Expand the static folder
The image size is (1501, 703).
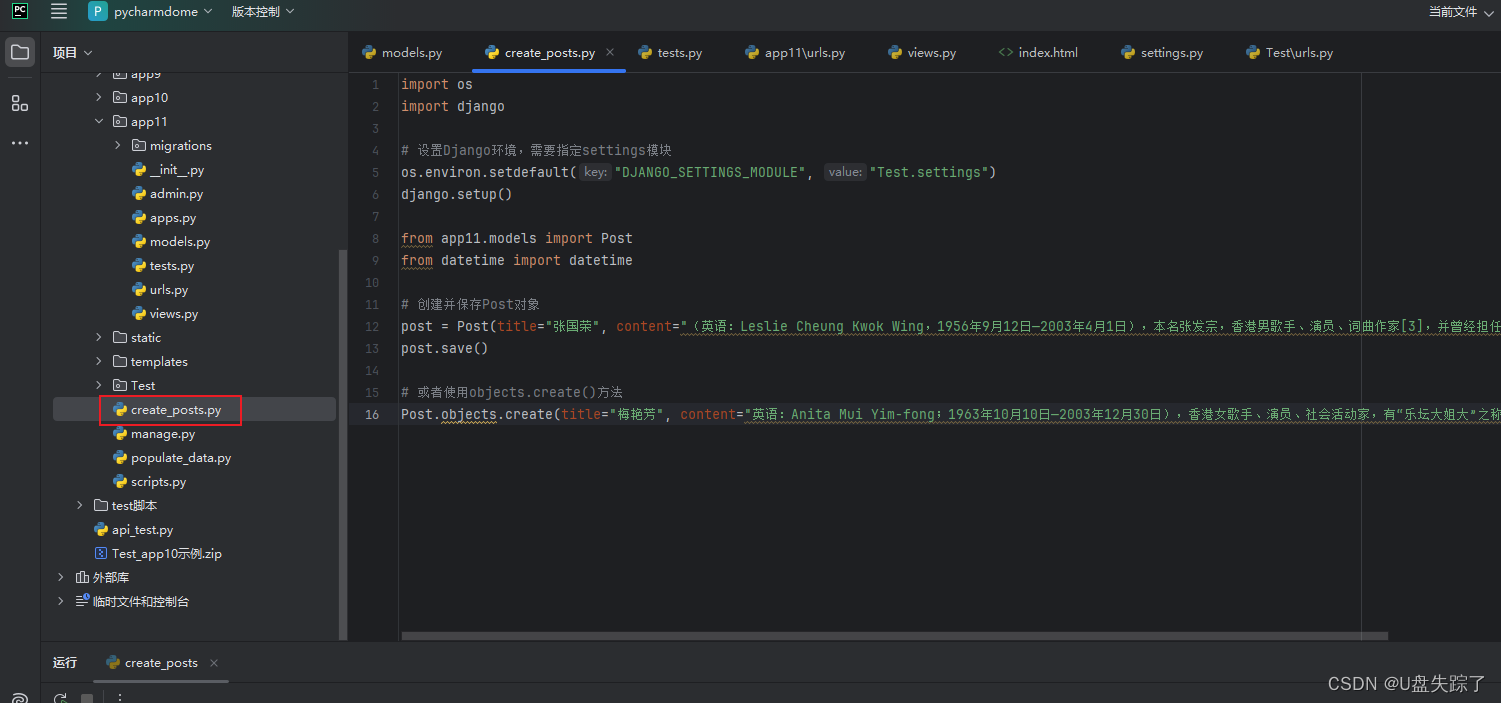coord(99,337)
